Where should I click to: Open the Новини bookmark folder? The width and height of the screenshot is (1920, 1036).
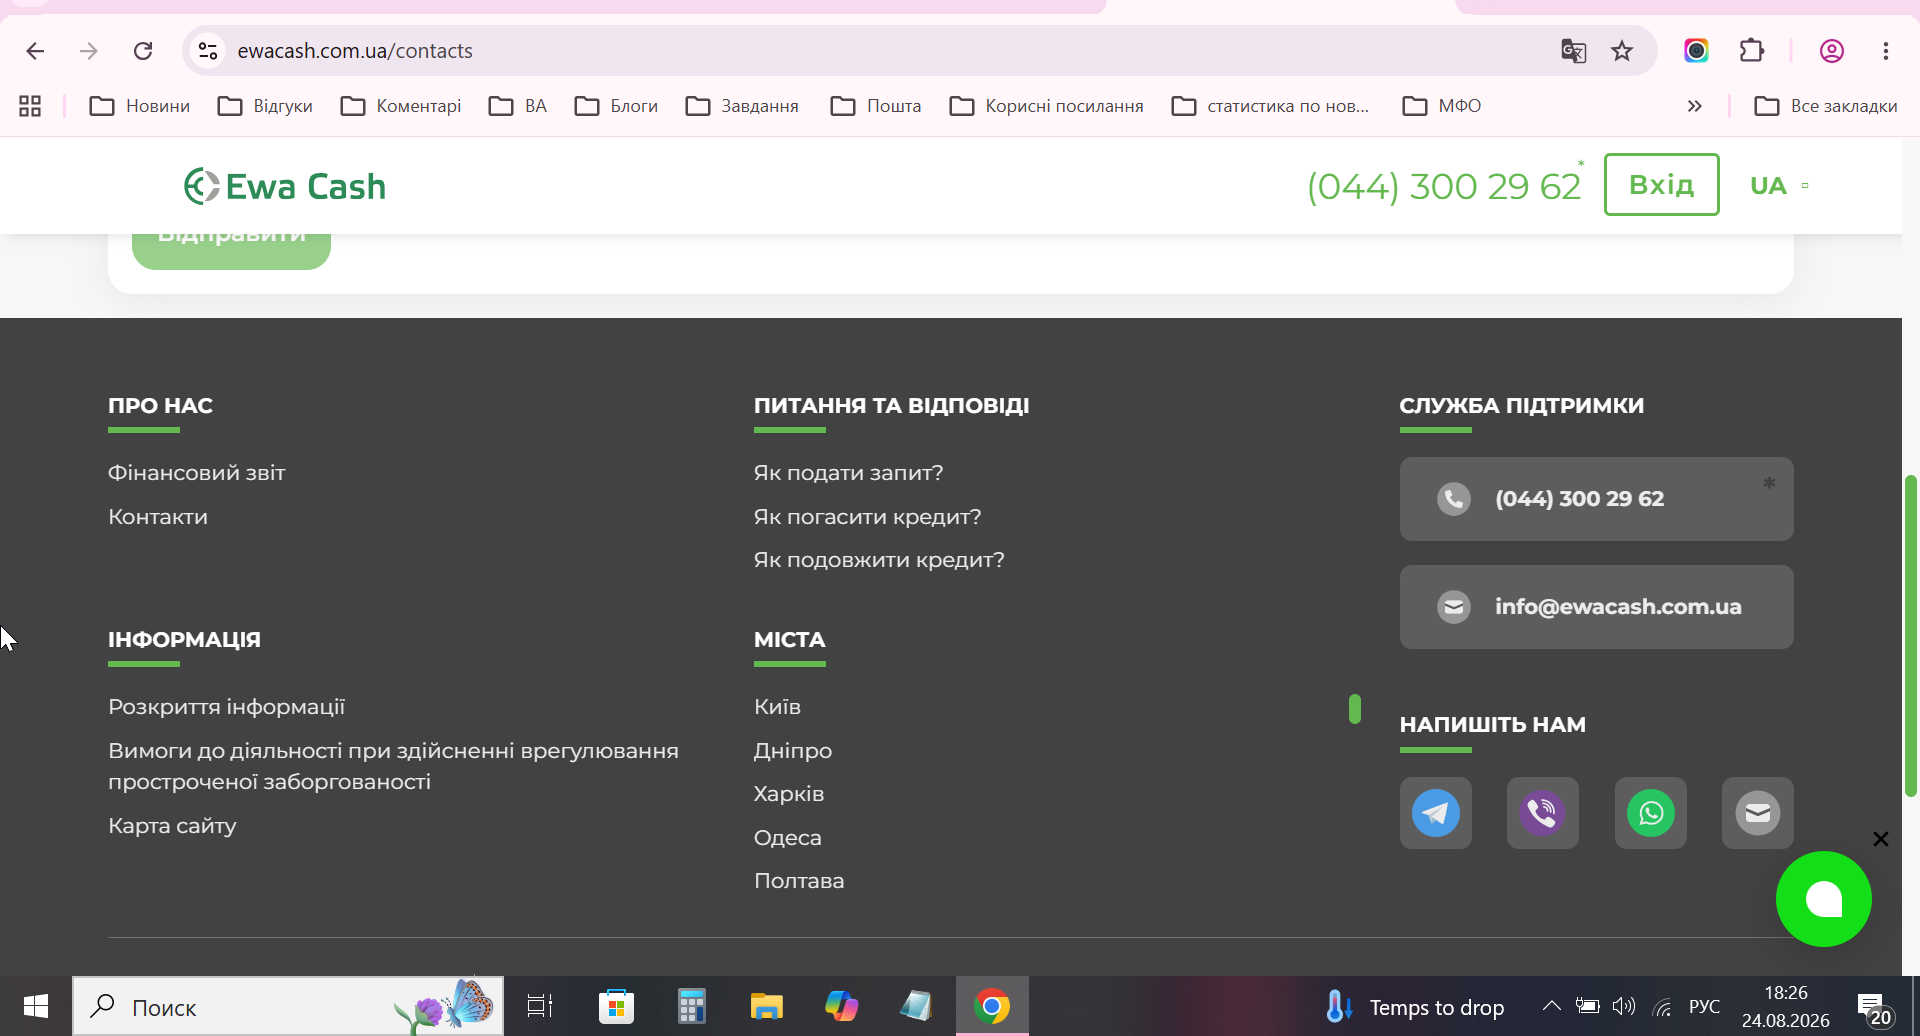(139, 106)
